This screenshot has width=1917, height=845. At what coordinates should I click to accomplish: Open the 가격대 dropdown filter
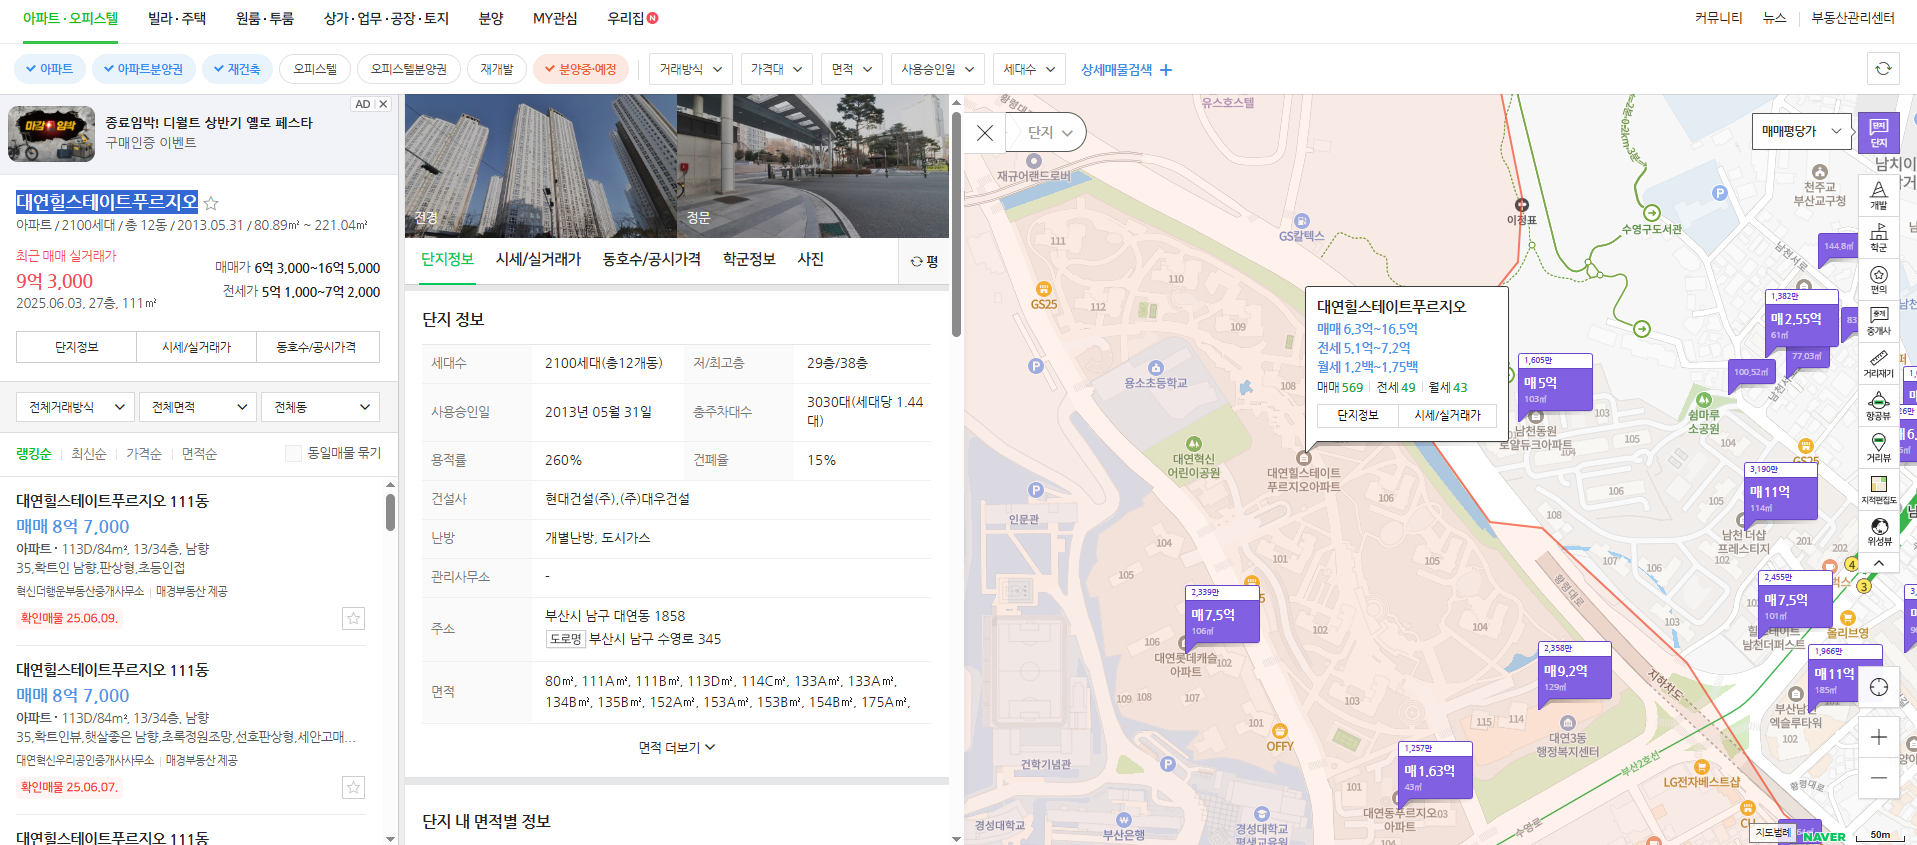pyautogui.click(x=777, y=69)
